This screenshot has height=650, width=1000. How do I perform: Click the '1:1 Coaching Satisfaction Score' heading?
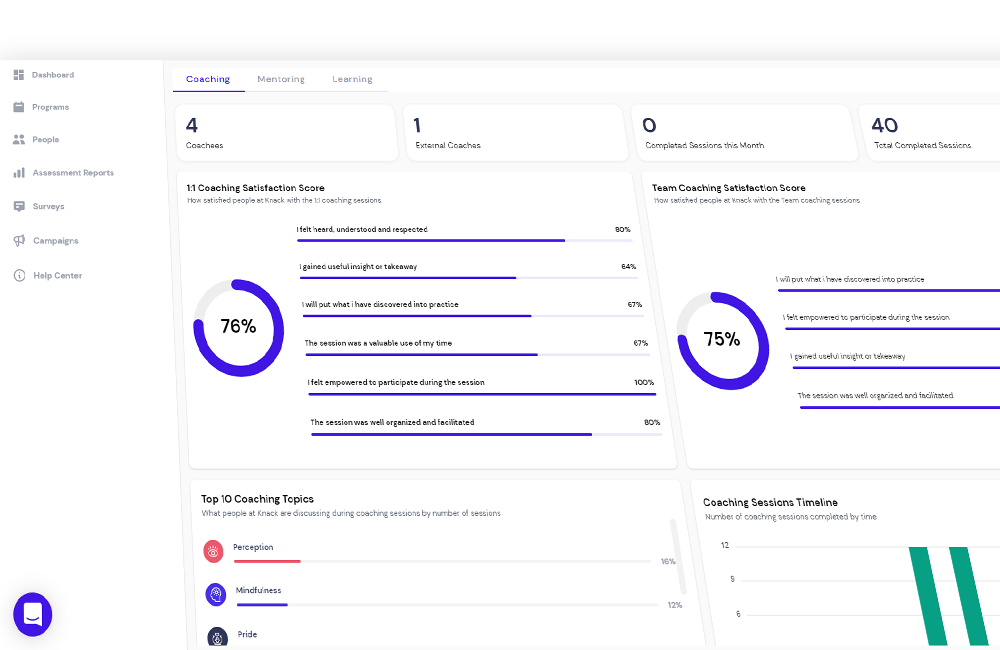click(255, 188)
